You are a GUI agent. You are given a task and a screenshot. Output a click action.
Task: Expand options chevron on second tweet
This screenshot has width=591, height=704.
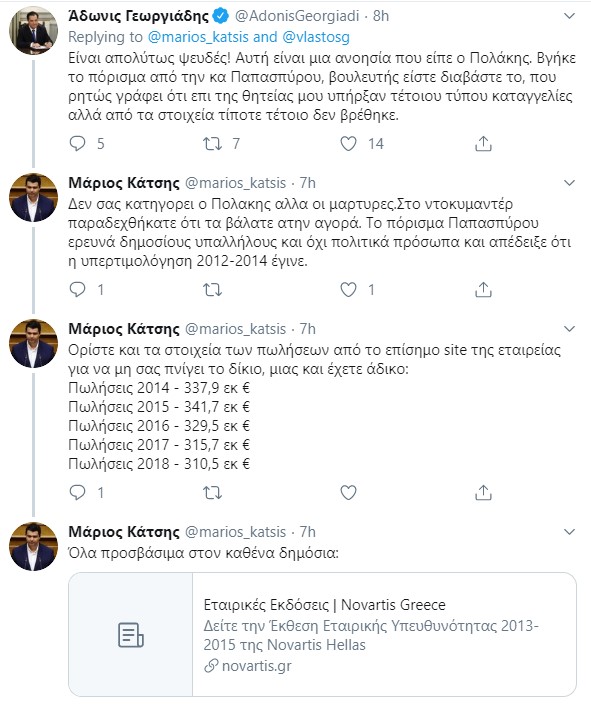pos(569,183)
